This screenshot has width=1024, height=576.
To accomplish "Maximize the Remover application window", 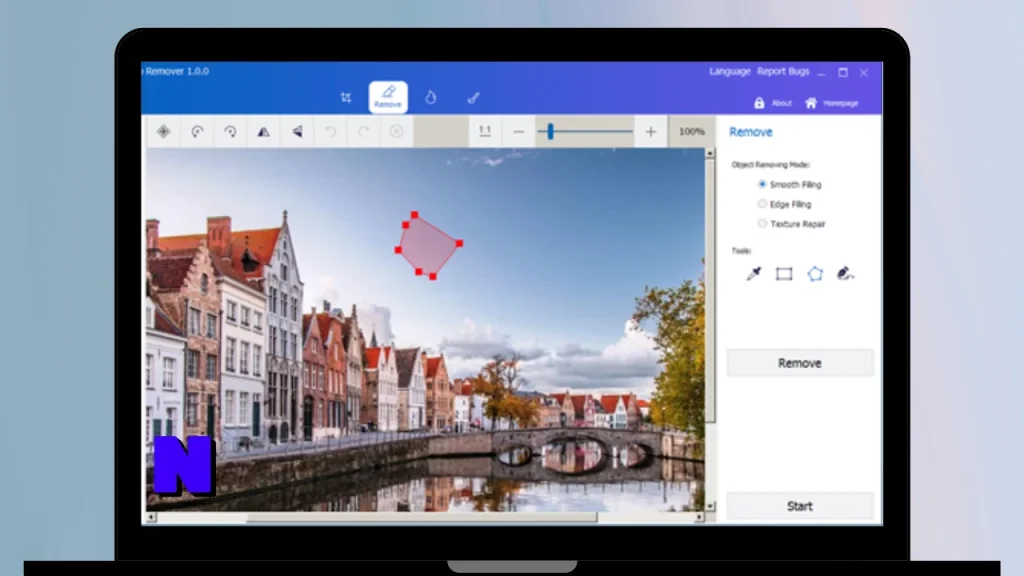I will (843, 72).
